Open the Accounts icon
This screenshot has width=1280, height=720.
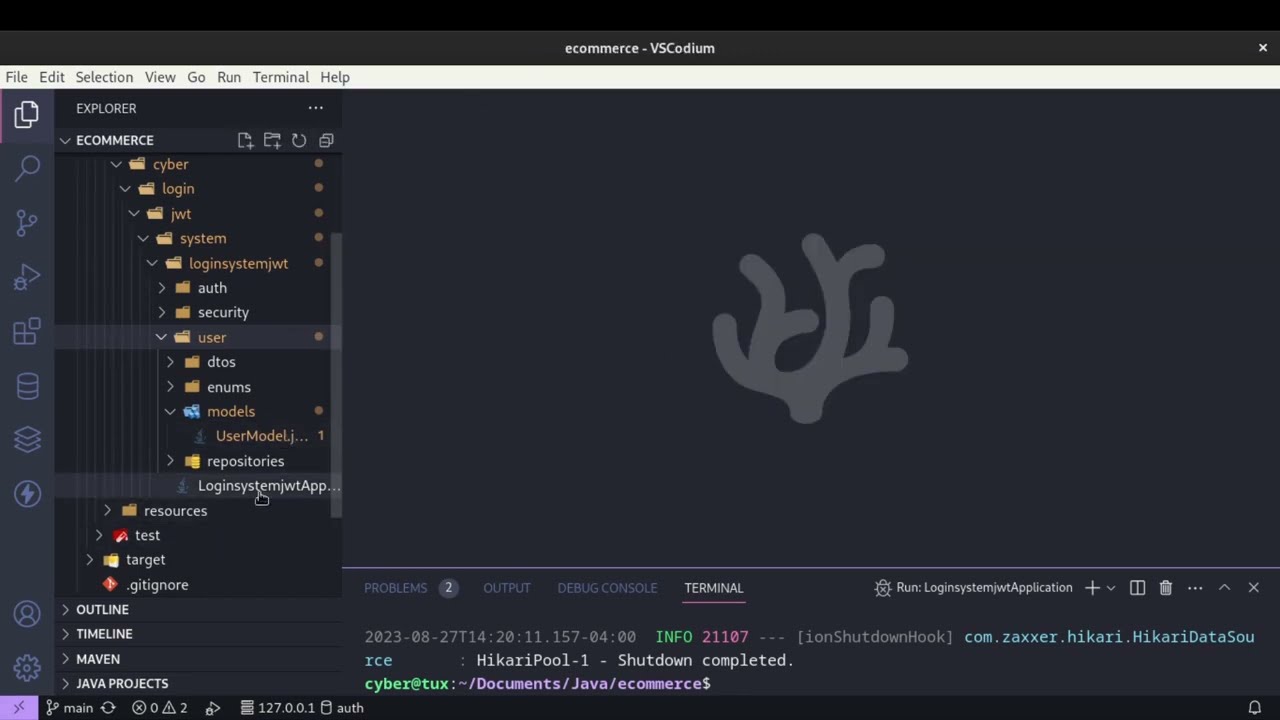coord(27,613)
